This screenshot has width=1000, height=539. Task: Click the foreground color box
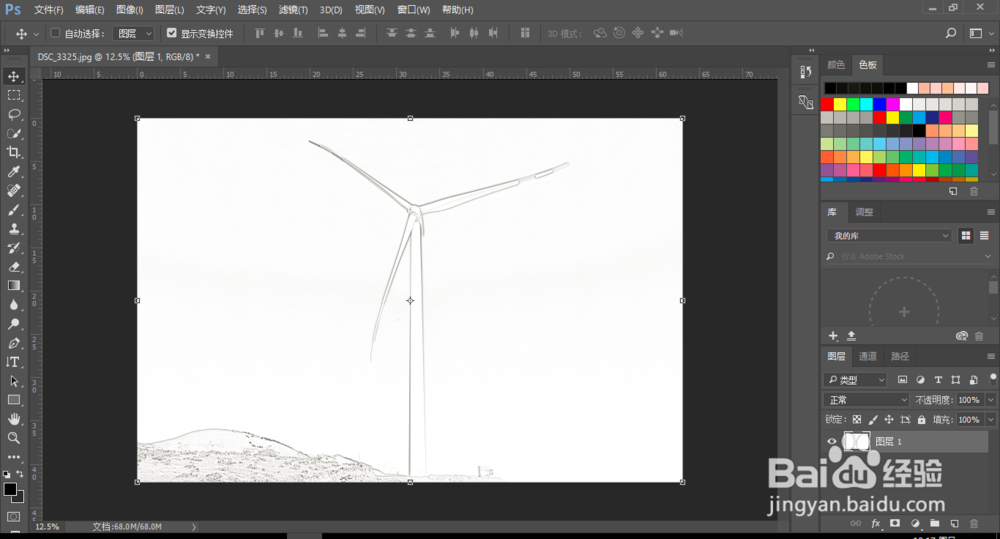pos(10,490)
